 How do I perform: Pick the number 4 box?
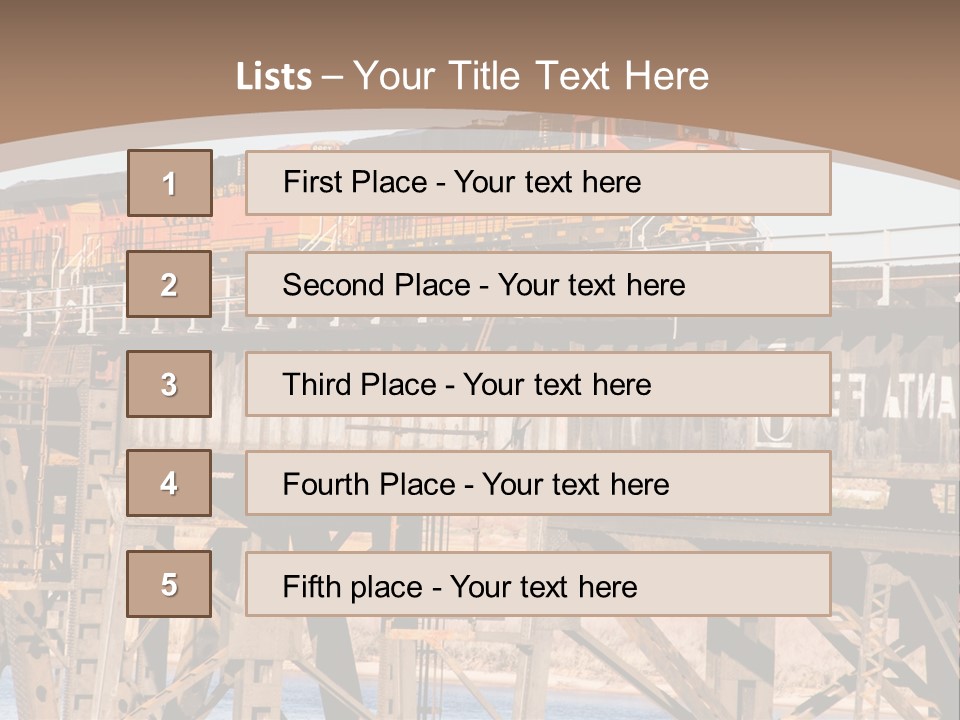(169, 483)
